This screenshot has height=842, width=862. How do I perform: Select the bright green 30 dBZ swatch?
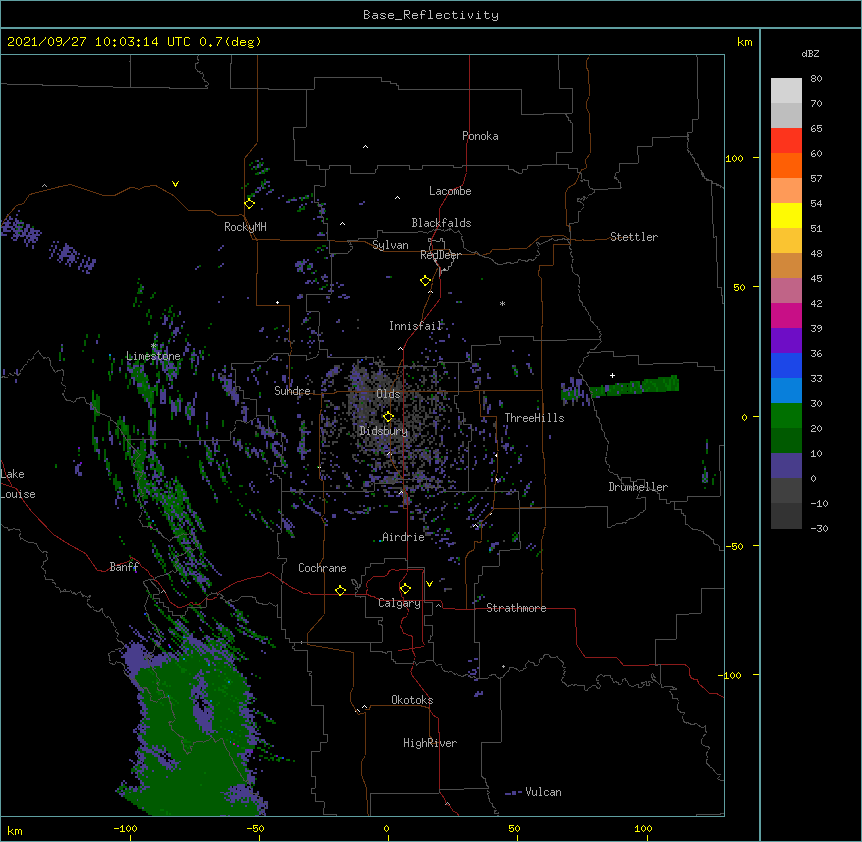point(786,416)
